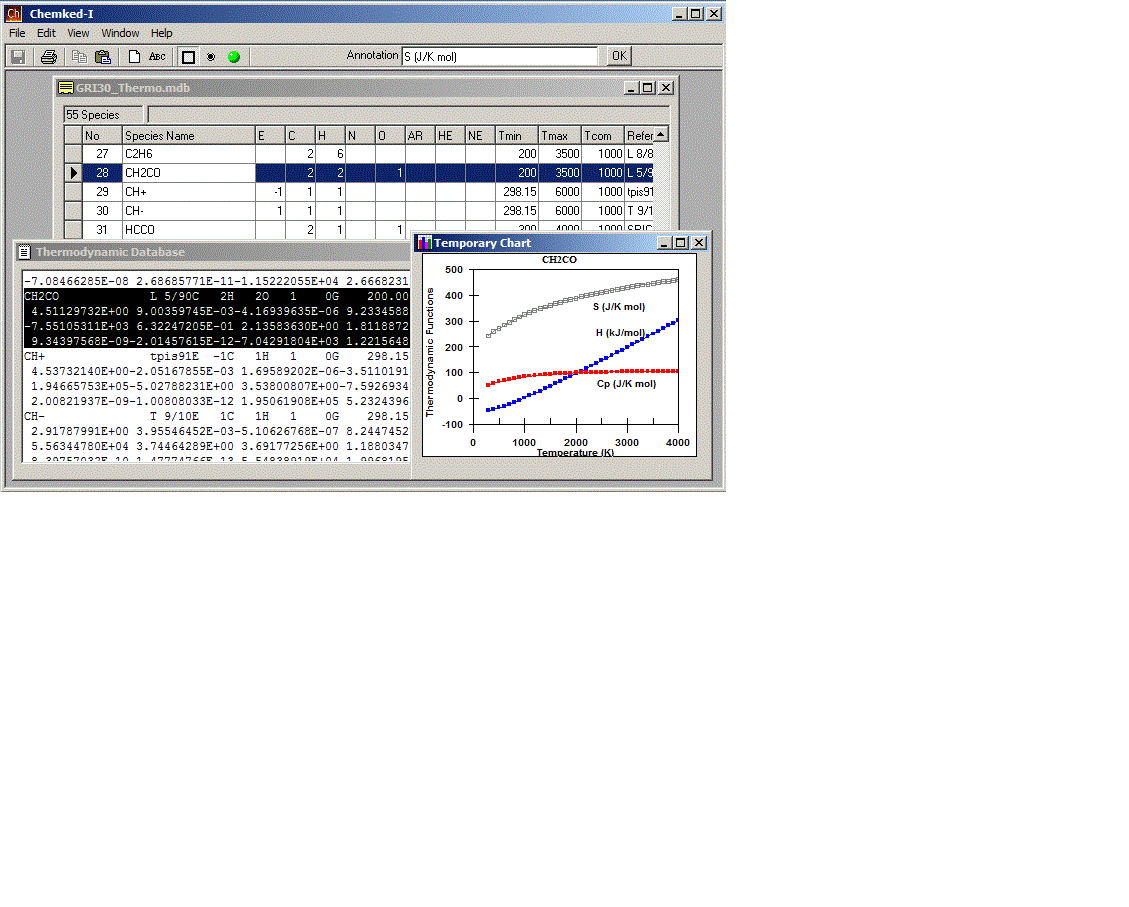This screenshot has height=907, width=1129.
Task: Click the GRI30_Thermo.mdb window icon
Action: [66, 88]
